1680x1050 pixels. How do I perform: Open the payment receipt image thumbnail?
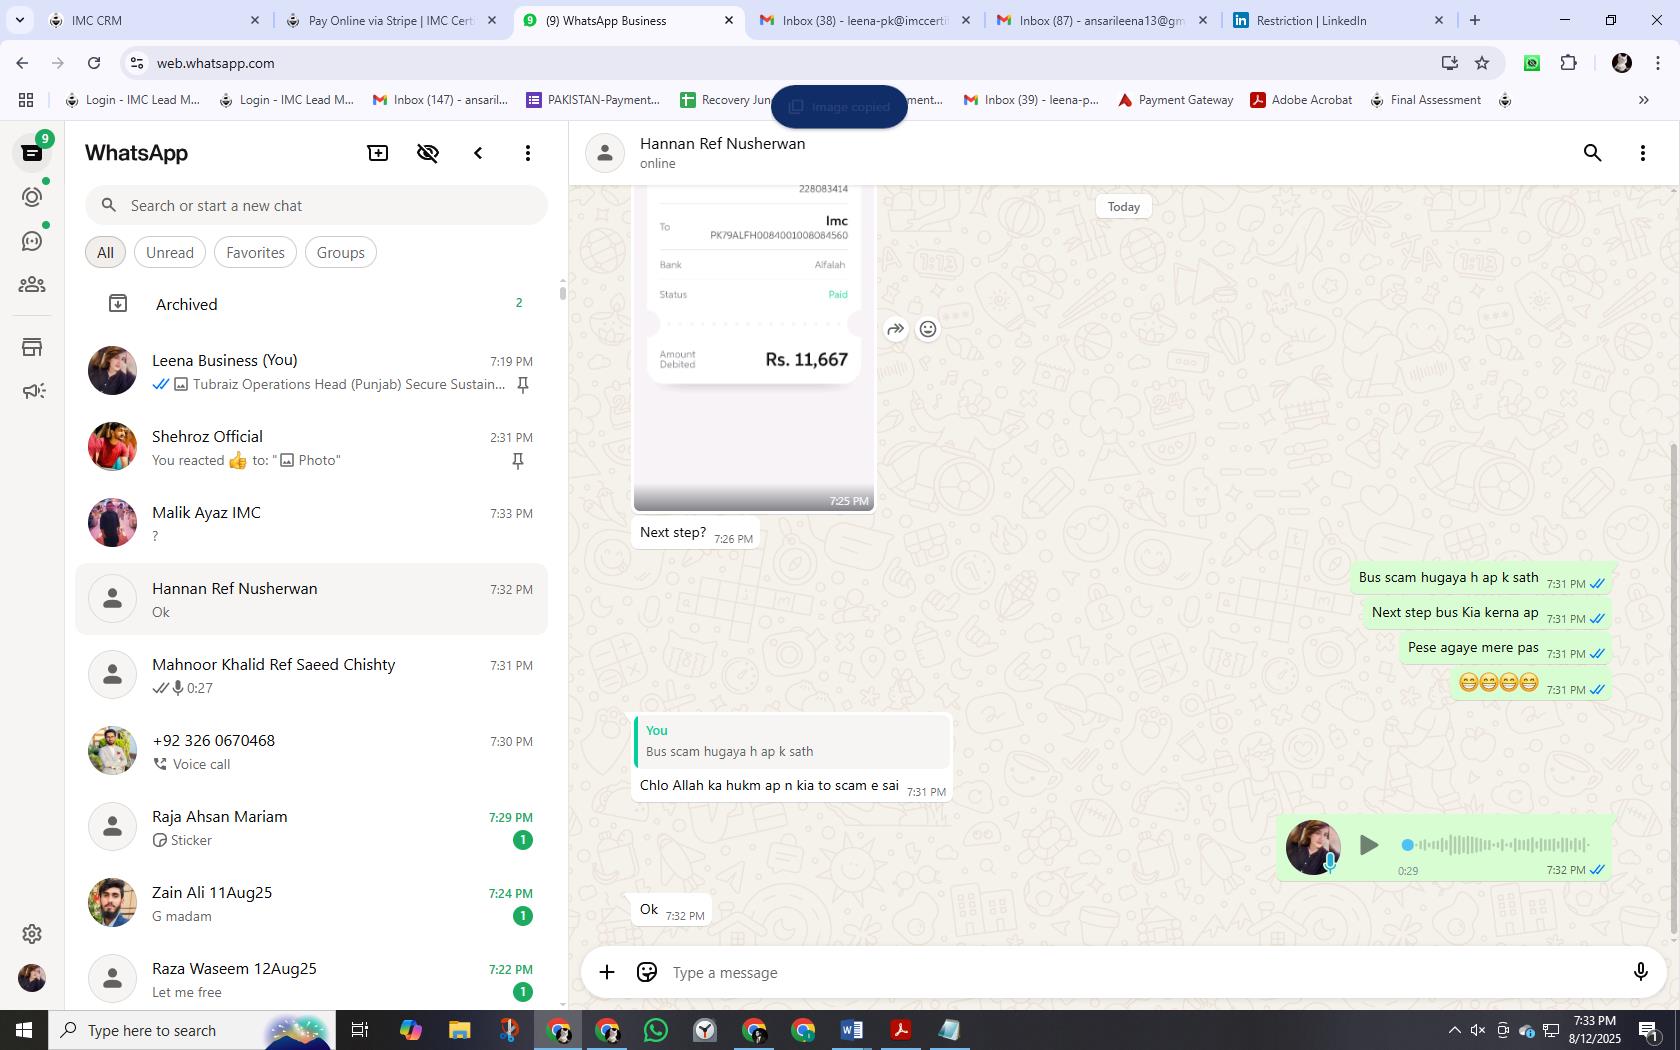[754, 348]
